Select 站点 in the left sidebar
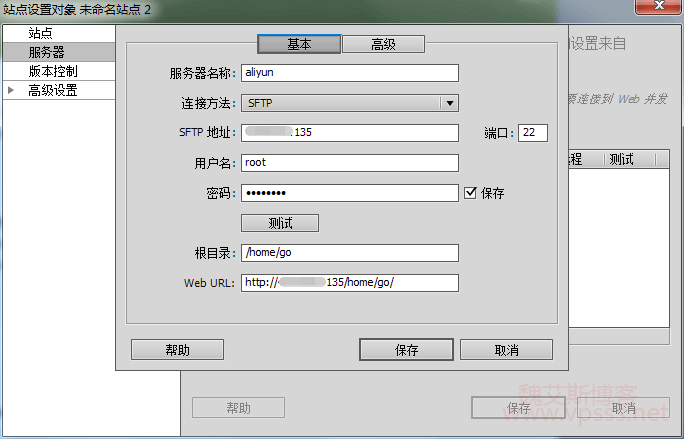The image size is (684, 439). (41, 34)
